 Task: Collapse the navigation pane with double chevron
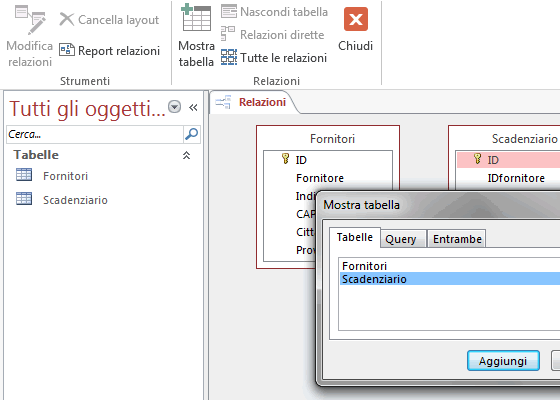pyautogui.click(x=193, y=107)
